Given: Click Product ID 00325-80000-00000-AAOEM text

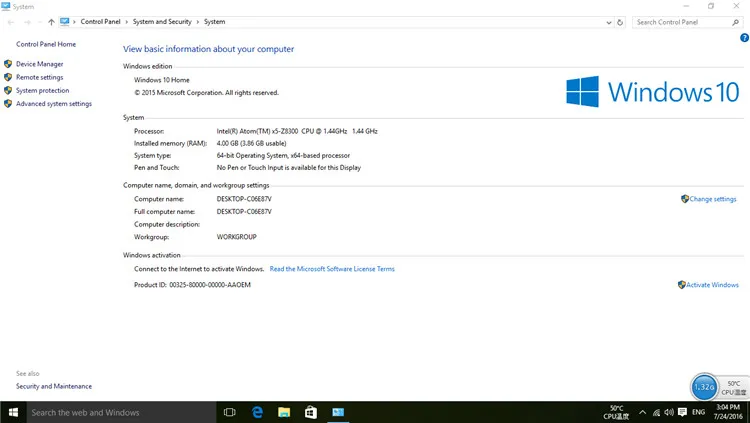Looking at the screenshot, I should (x=192, y=285).
